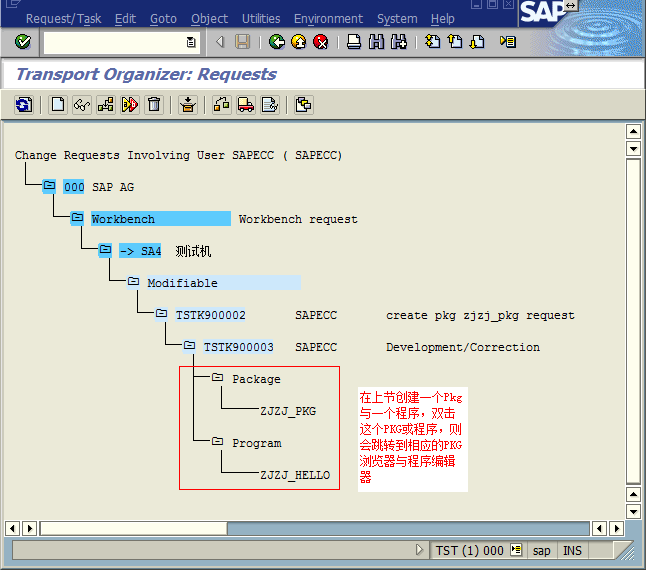Click the status bar system info icon
This screenshot has height=570, width=646.
tap(516, 550)
